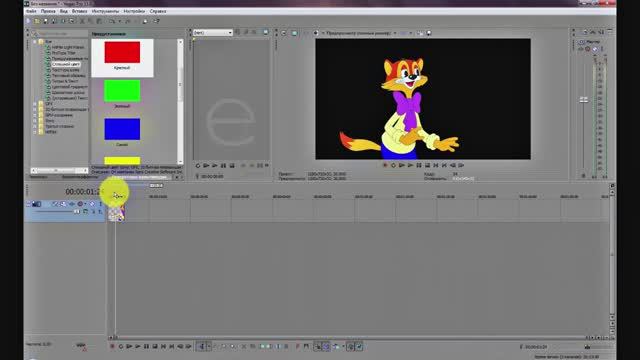The image size is (640, 360).
Task: Click Record button under video preview
Action: (384, 165)
